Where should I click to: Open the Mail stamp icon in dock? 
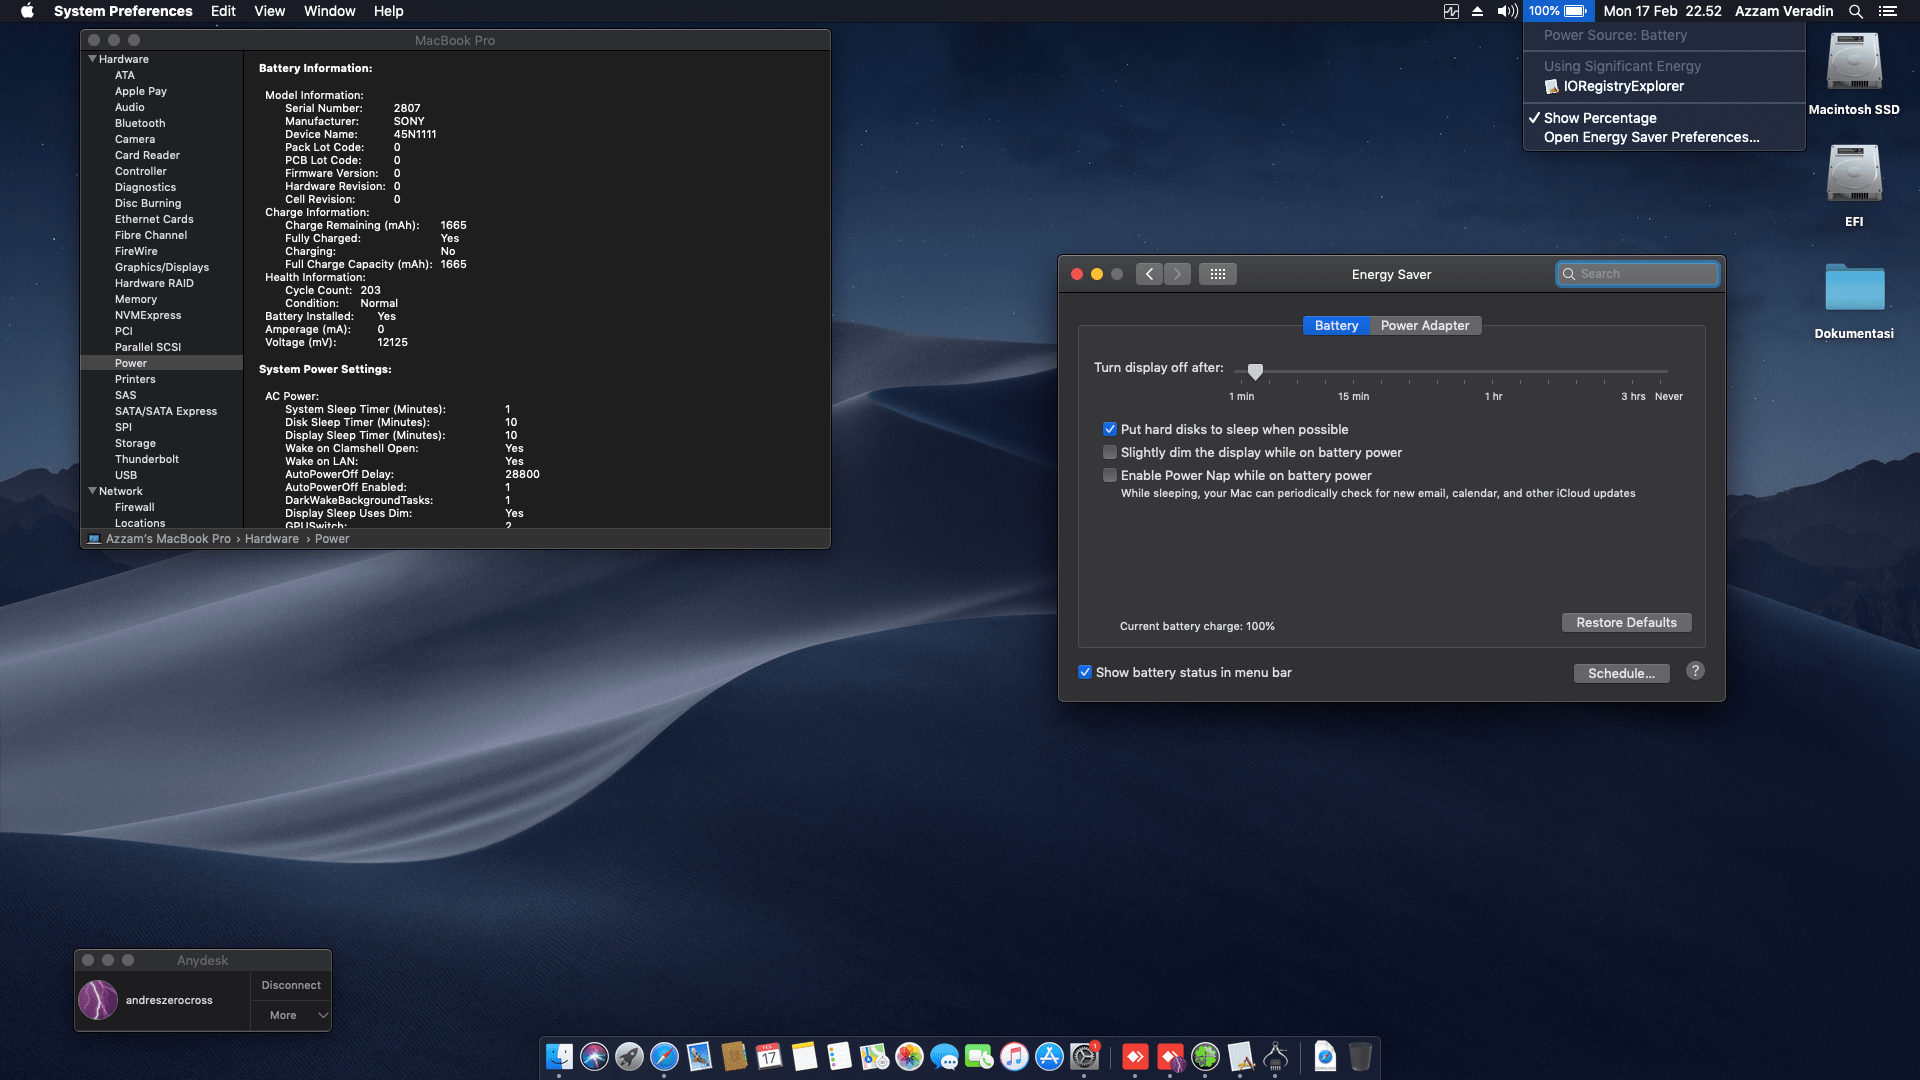point(699,1056)
